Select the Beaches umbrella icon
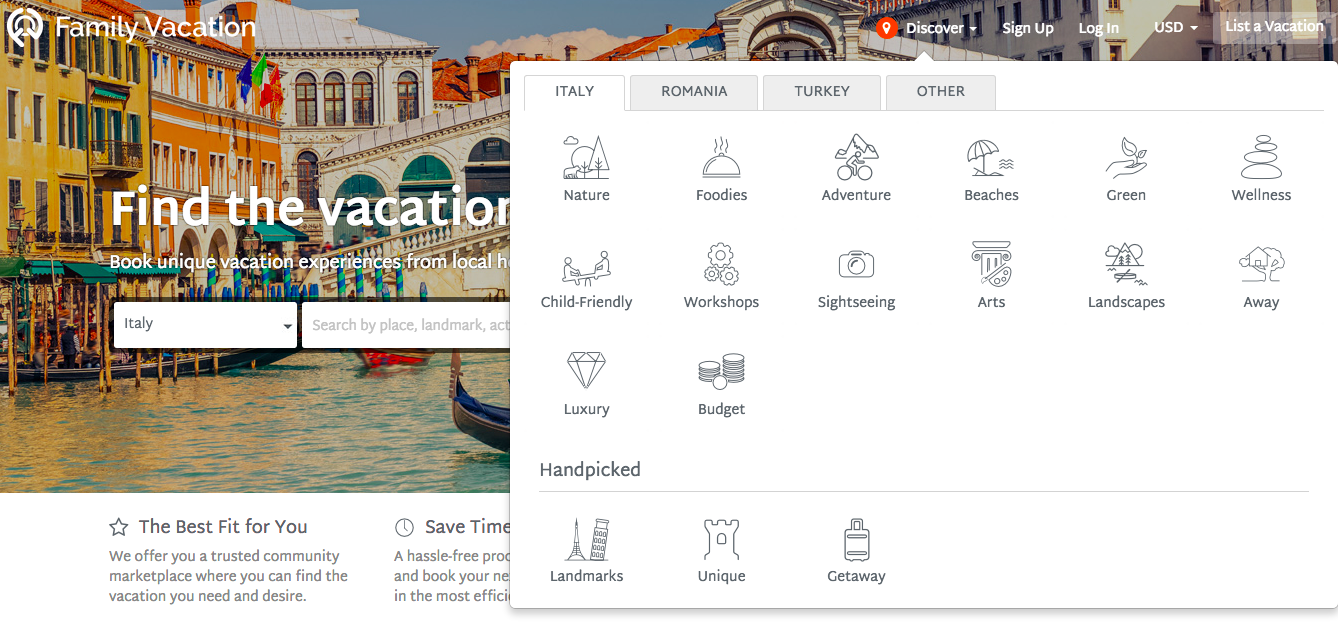 tap(990, 156)
